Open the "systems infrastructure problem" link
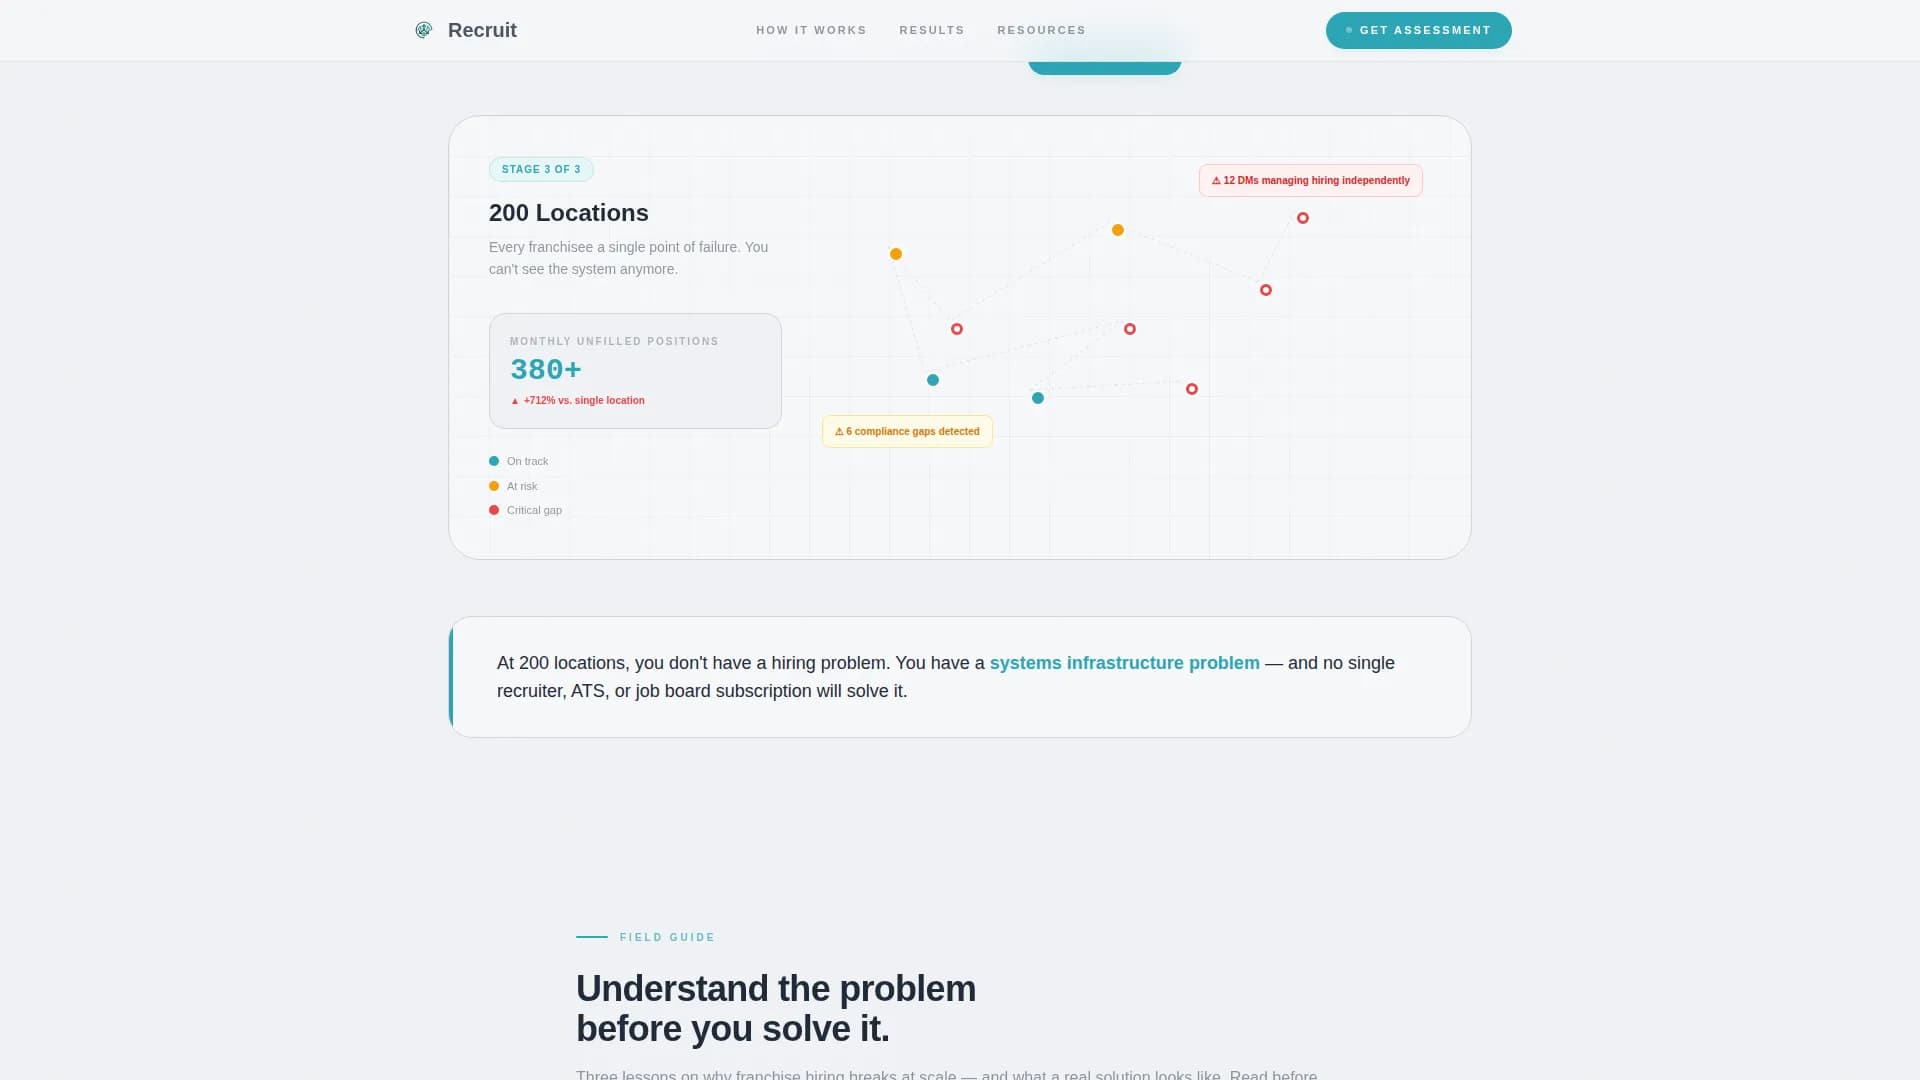Viewport: 1920px width, 1080px height. 1123,662
